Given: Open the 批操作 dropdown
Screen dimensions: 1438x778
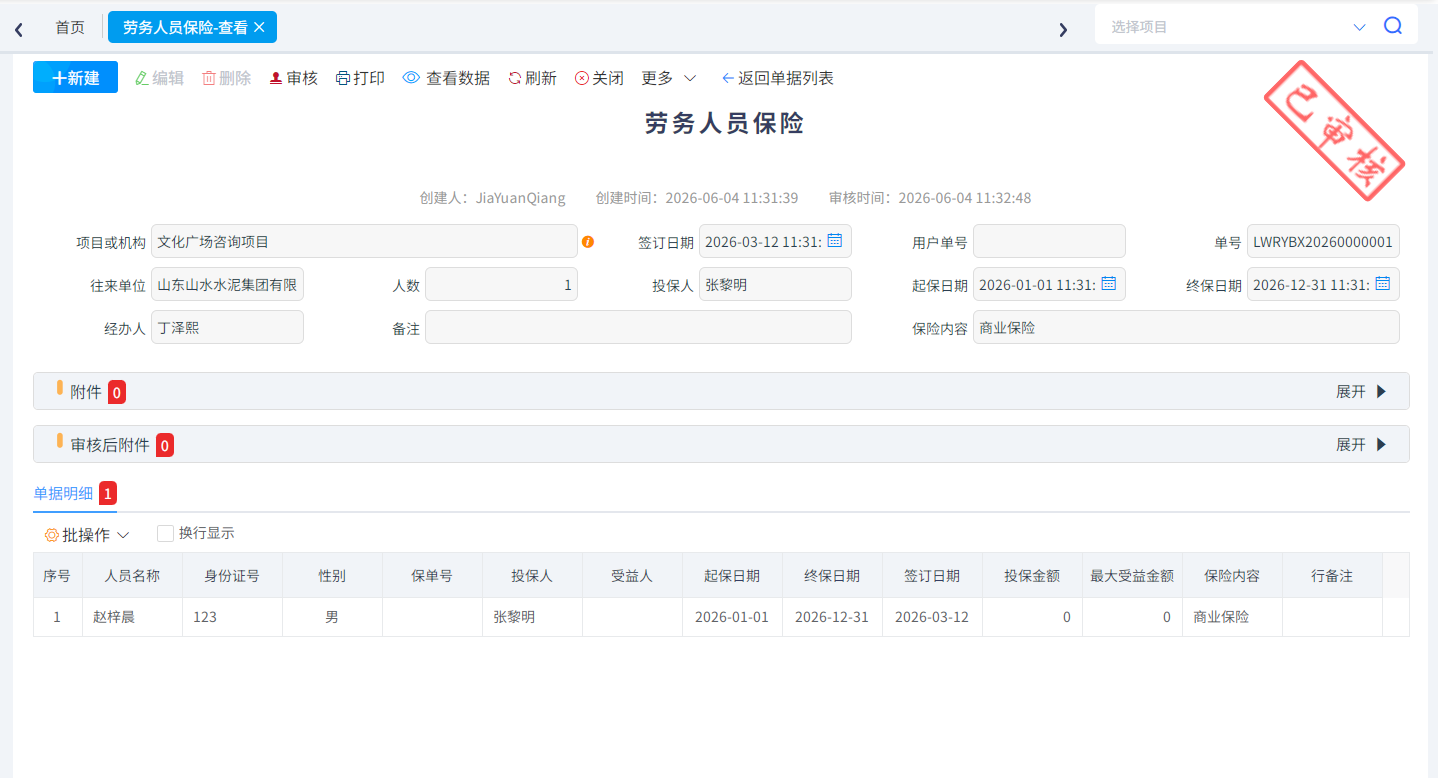Looking at the screenshot, I should 87,535.
